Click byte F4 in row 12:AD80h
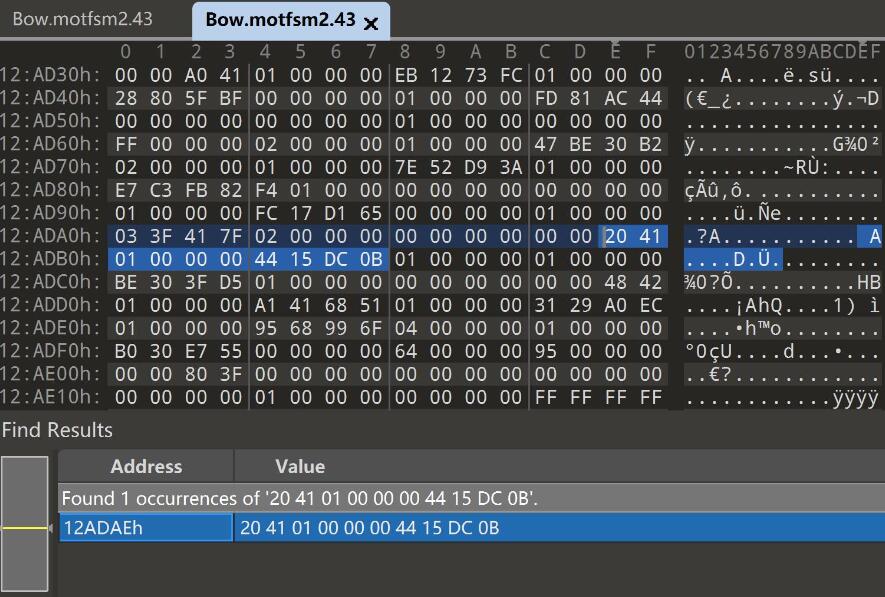 pyautogui.click(x=266, y=190)
